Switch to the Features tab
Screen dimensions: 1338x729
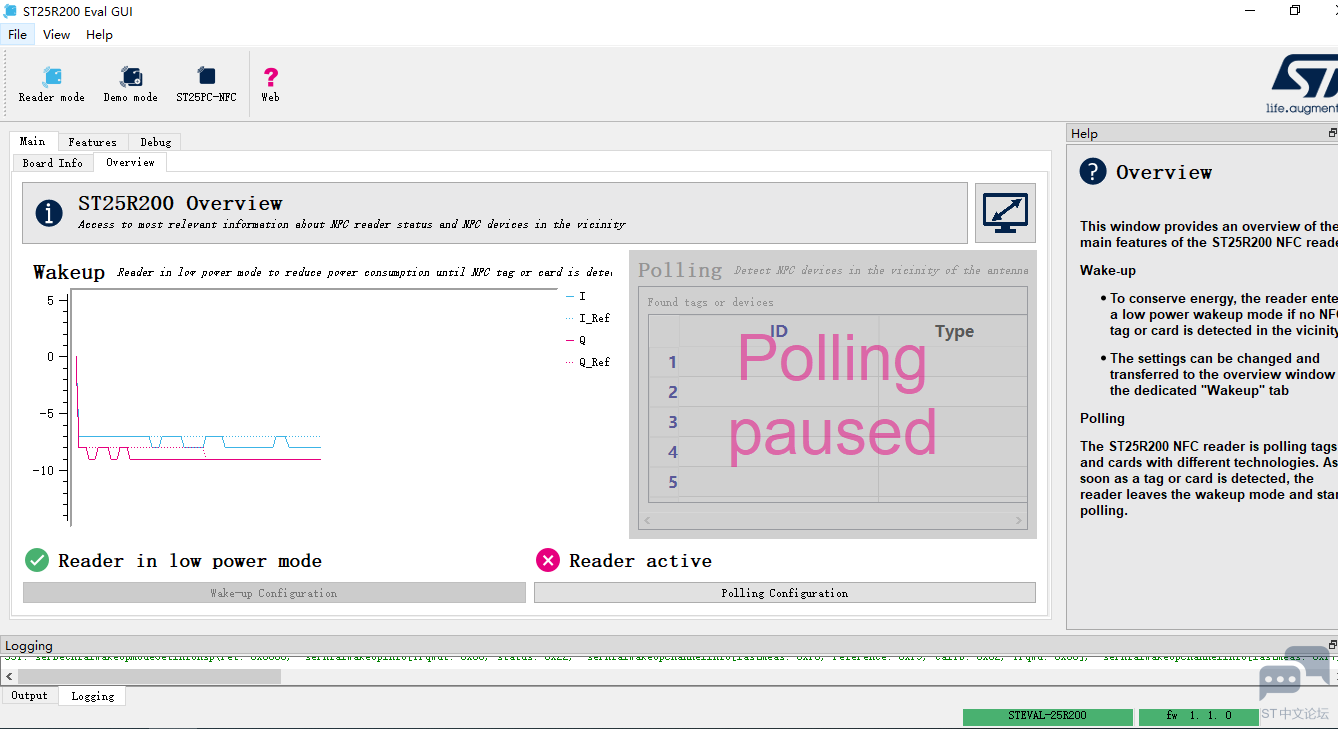tap(93, 142)
